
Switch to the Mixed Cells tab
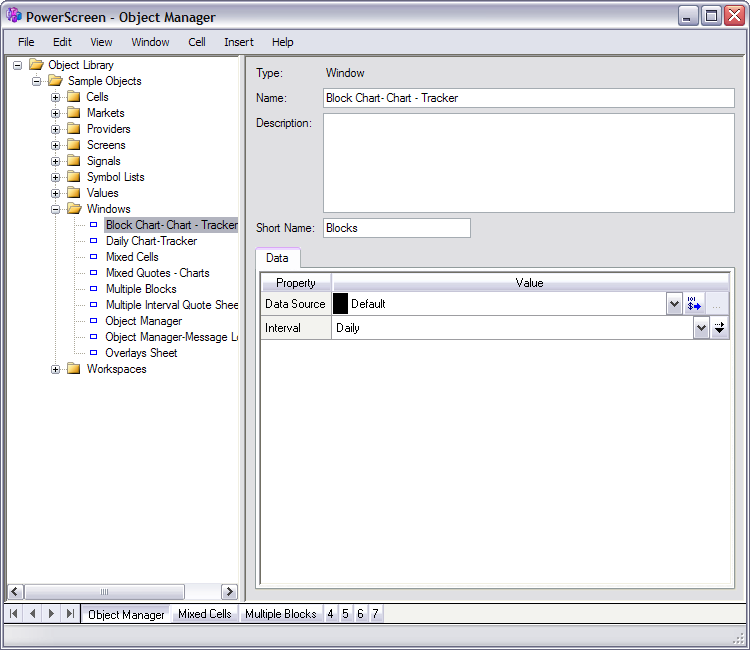(205, 614)
